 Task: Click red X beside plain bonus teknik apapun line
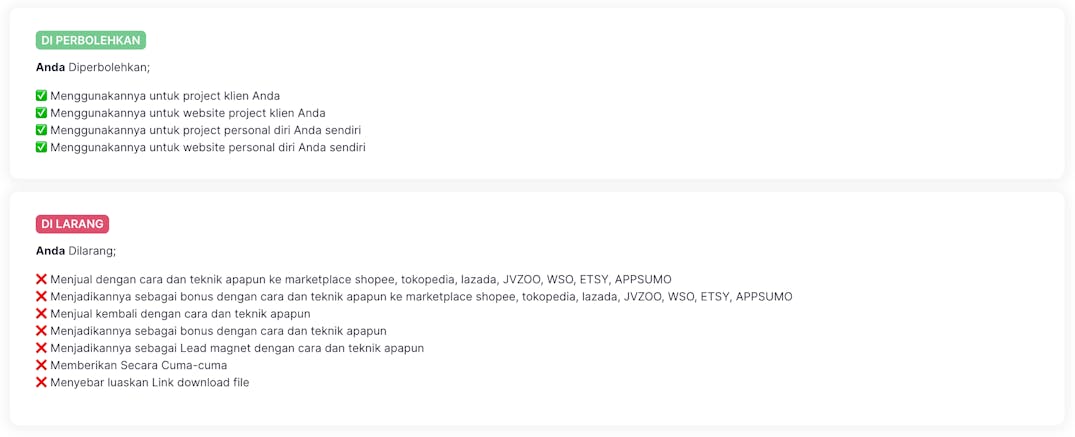pyautogui.click(x=42, y=331)
